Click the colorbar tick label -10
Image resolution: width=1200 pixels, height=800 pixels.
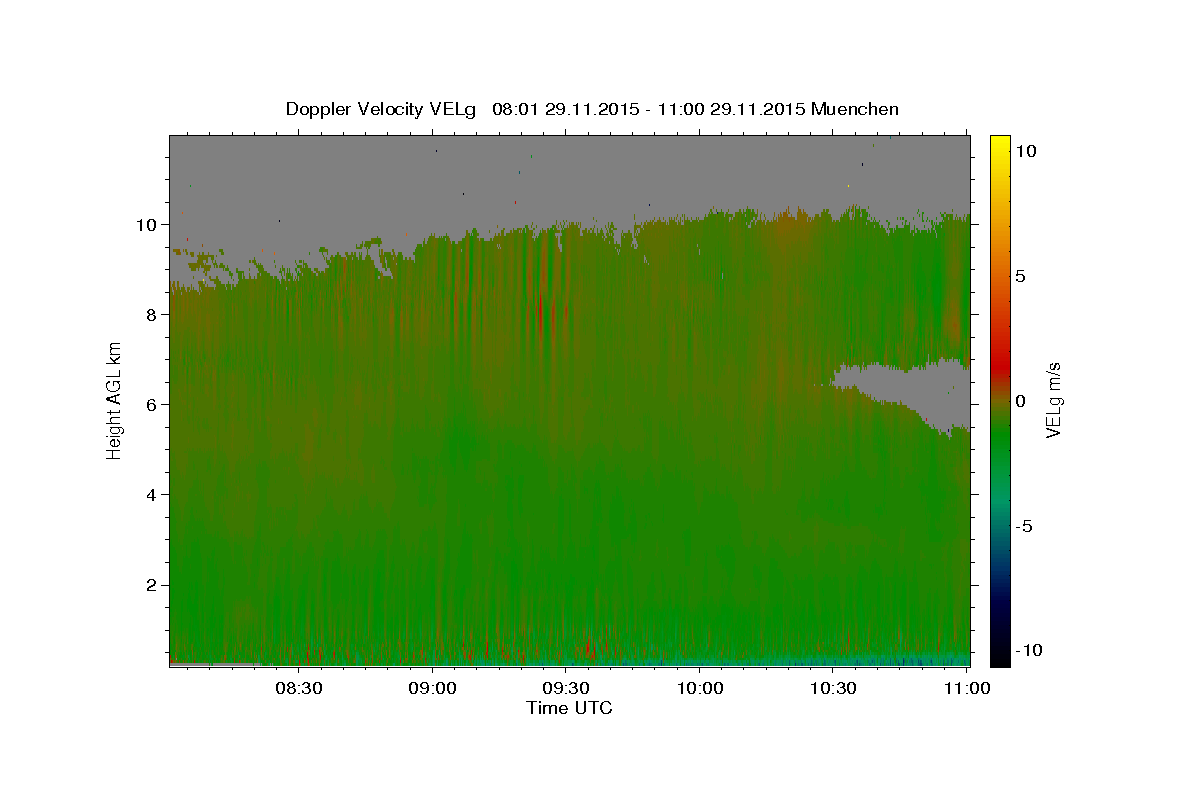pyautogui.click(x=1029, y=651)
